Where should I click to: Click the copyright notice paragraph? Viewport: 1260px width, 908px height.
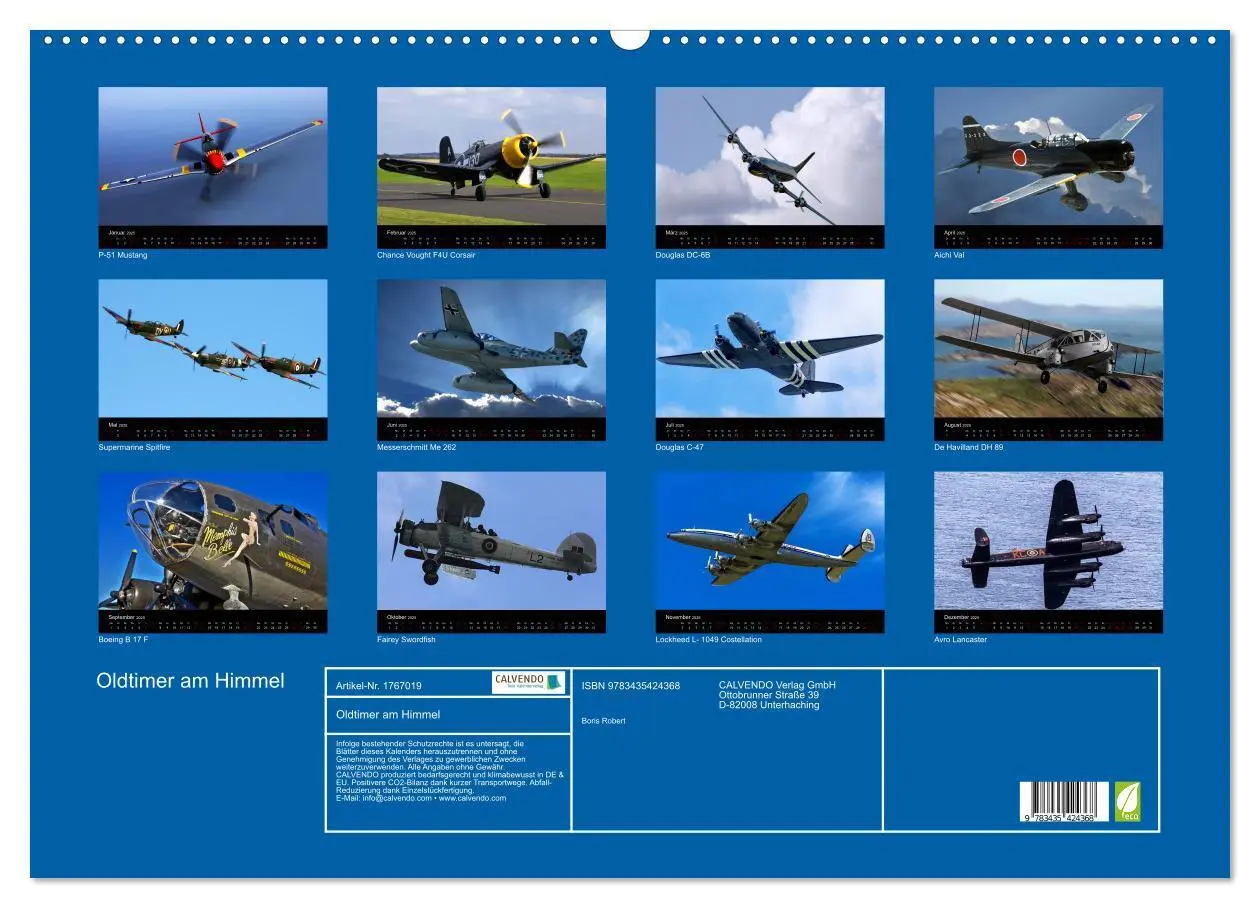450,770
